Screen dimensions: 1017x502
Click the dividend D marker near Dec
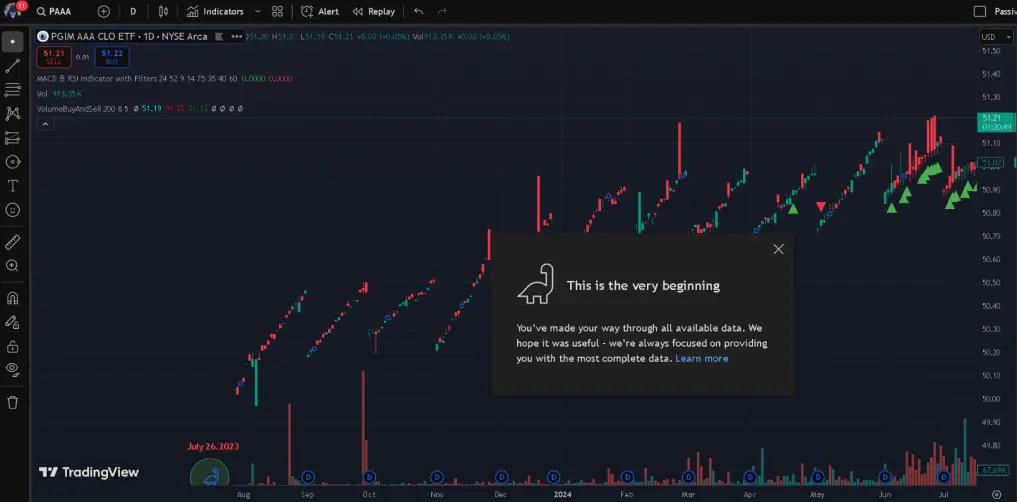tap(501, 477)
